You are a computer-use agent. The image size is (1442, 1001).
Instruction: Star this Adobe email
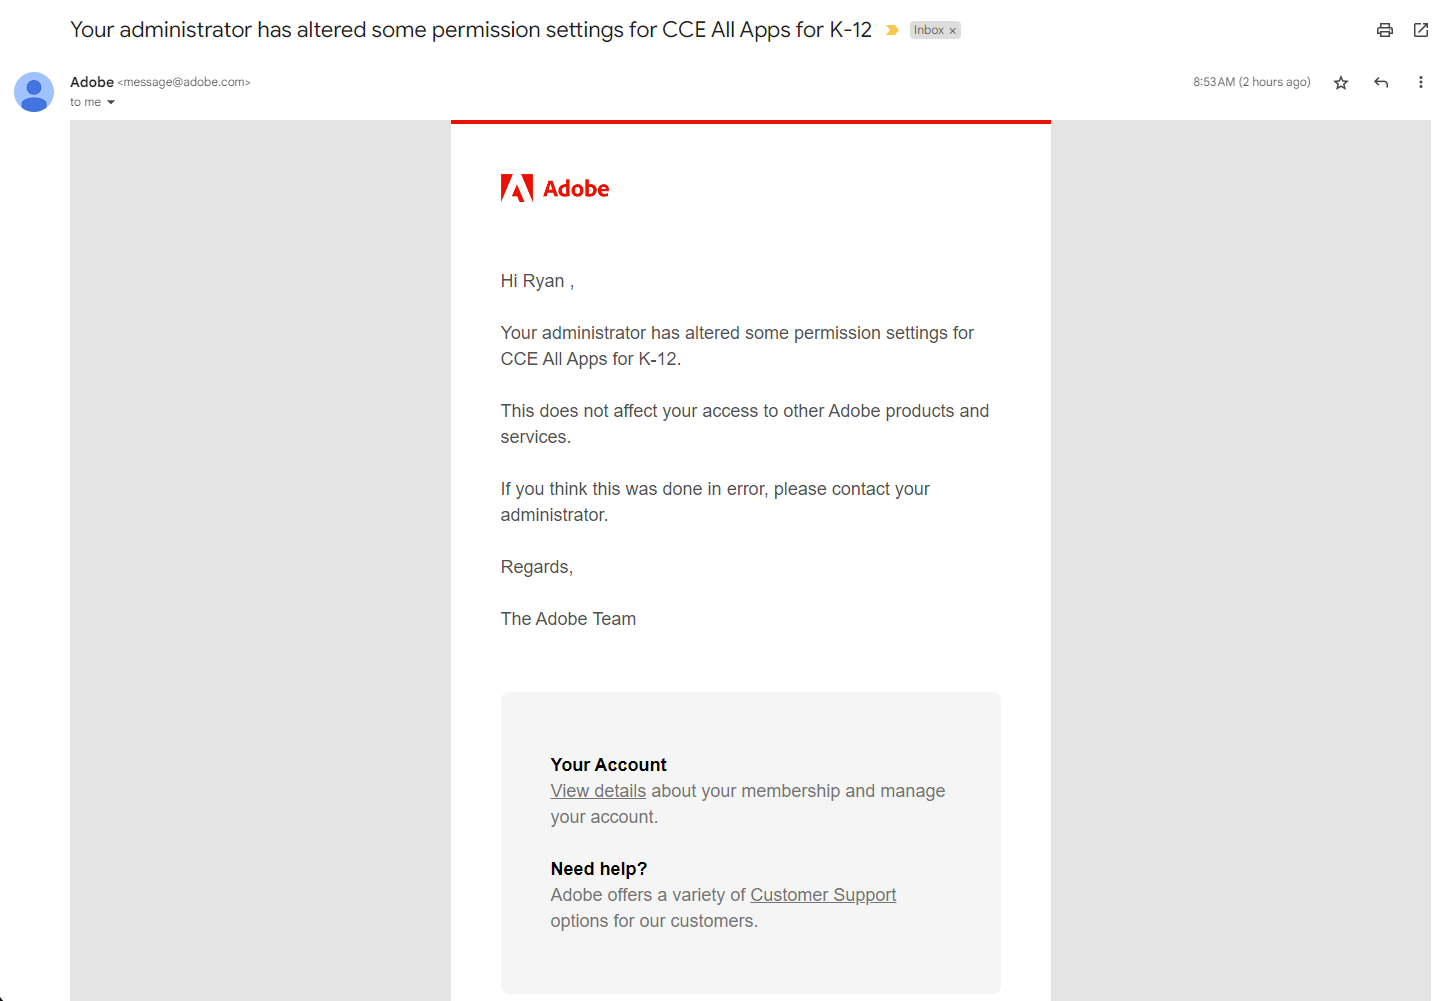pyautogui.click(x=1341, y=83)
